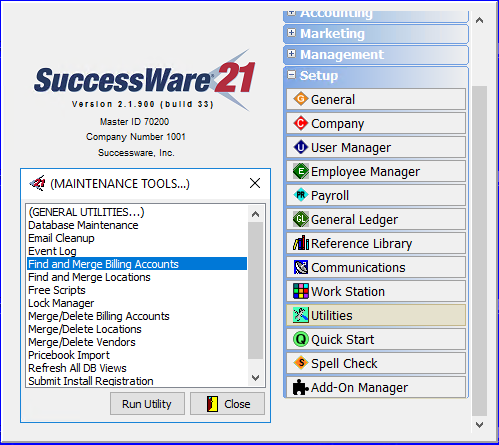
Task: Collapse the Setup section
Action: pyautogui.click(x=292, y=75)
